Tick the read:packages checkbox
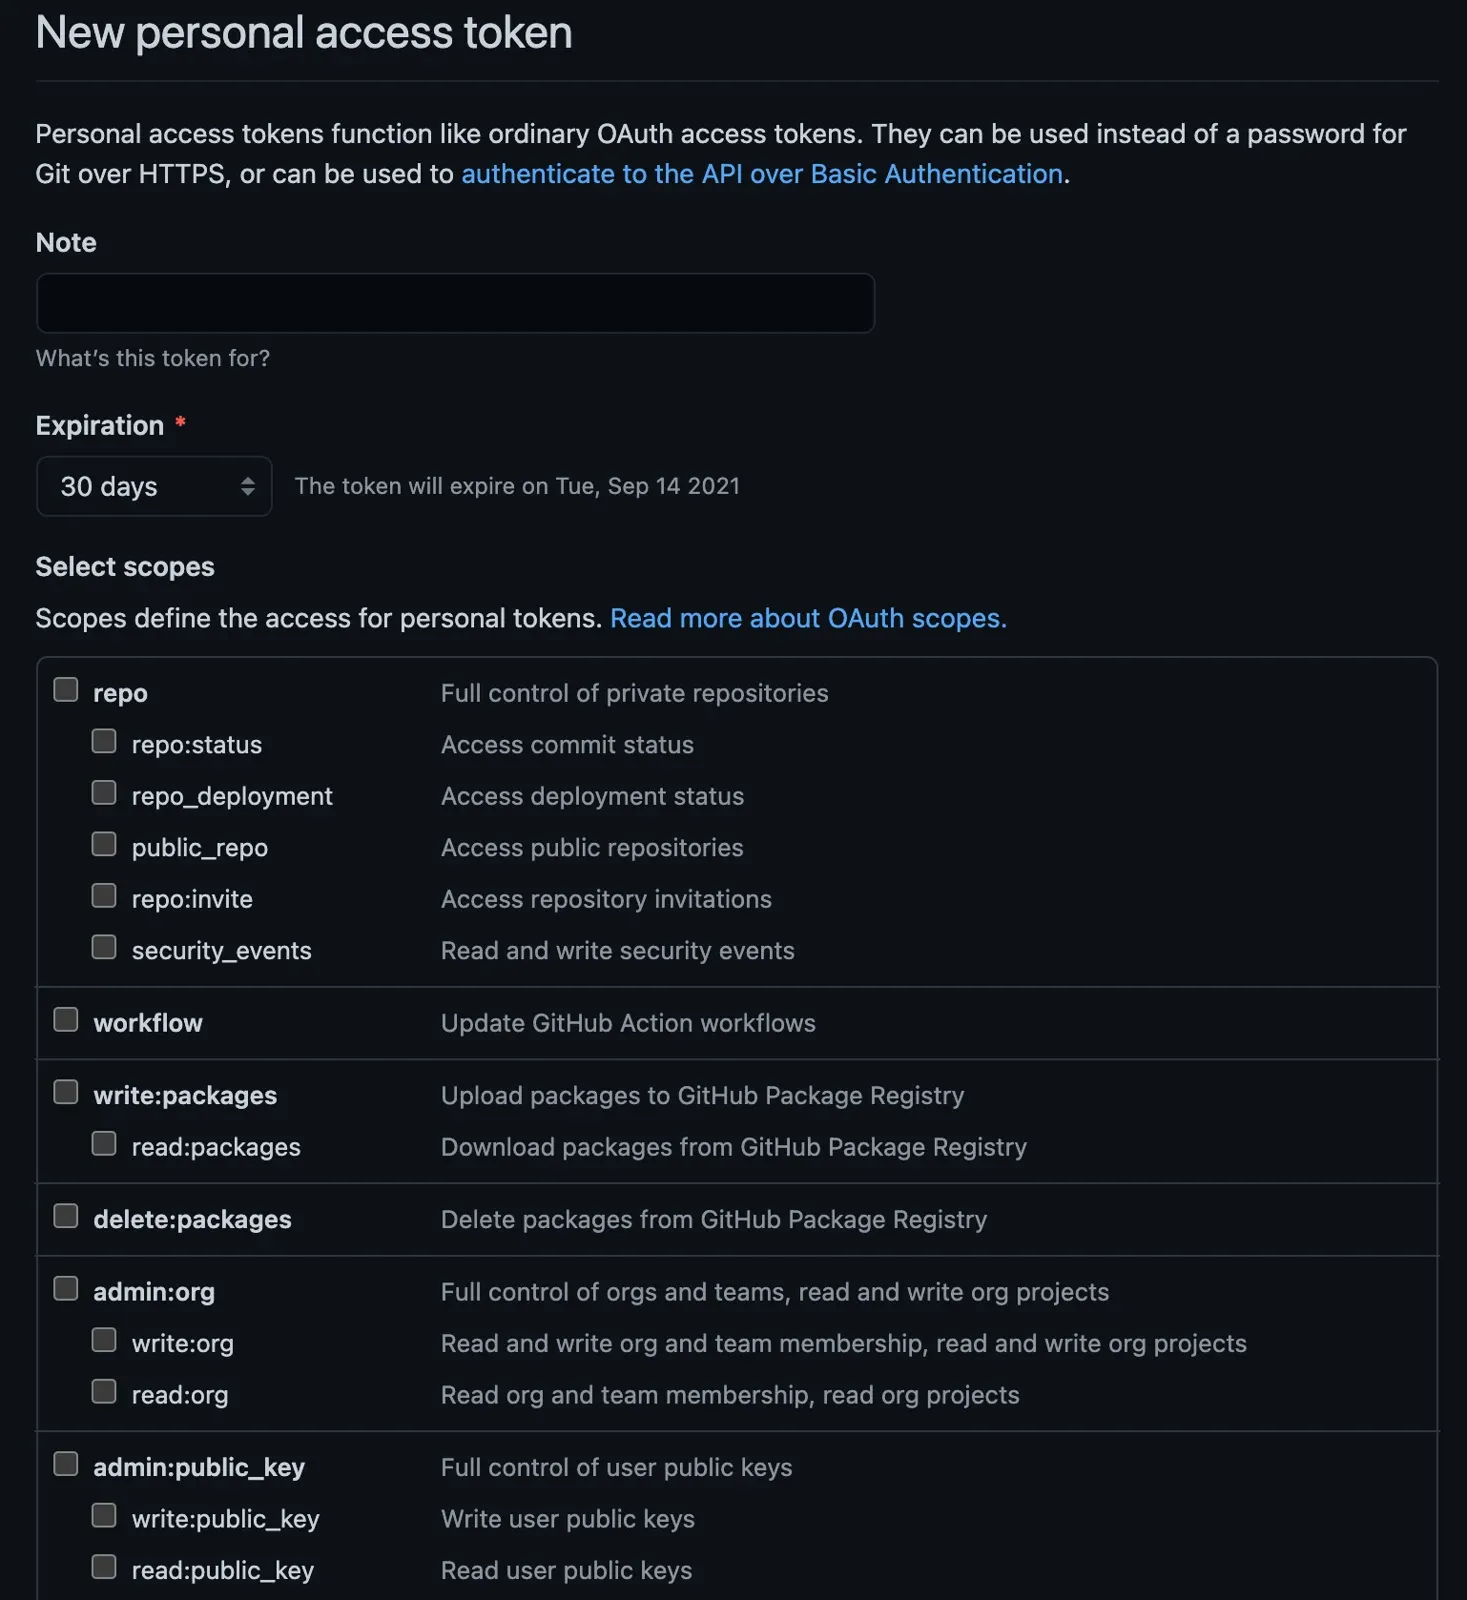 (104, 1144)
